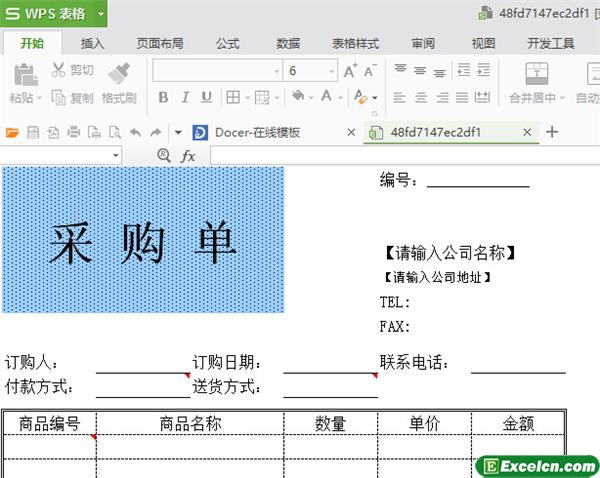Open the 公式 (Formulas) ribbon tab
The image size is (600, 478).
click(227, 43)
